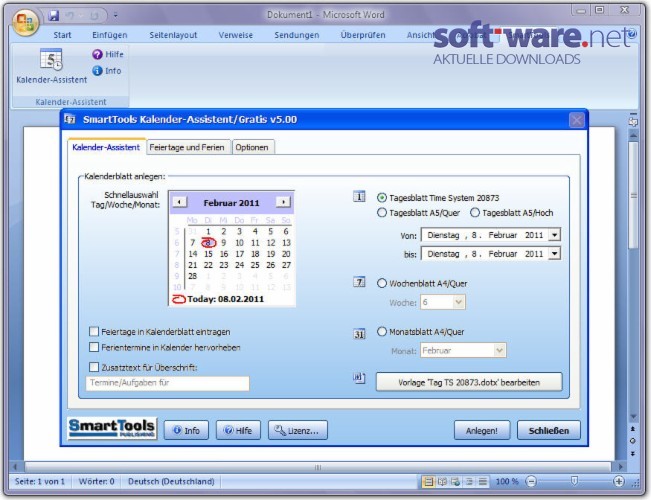Select February 15 in the calendar
Viewport: 651px width, 500px height.
[x=208, y=254]
